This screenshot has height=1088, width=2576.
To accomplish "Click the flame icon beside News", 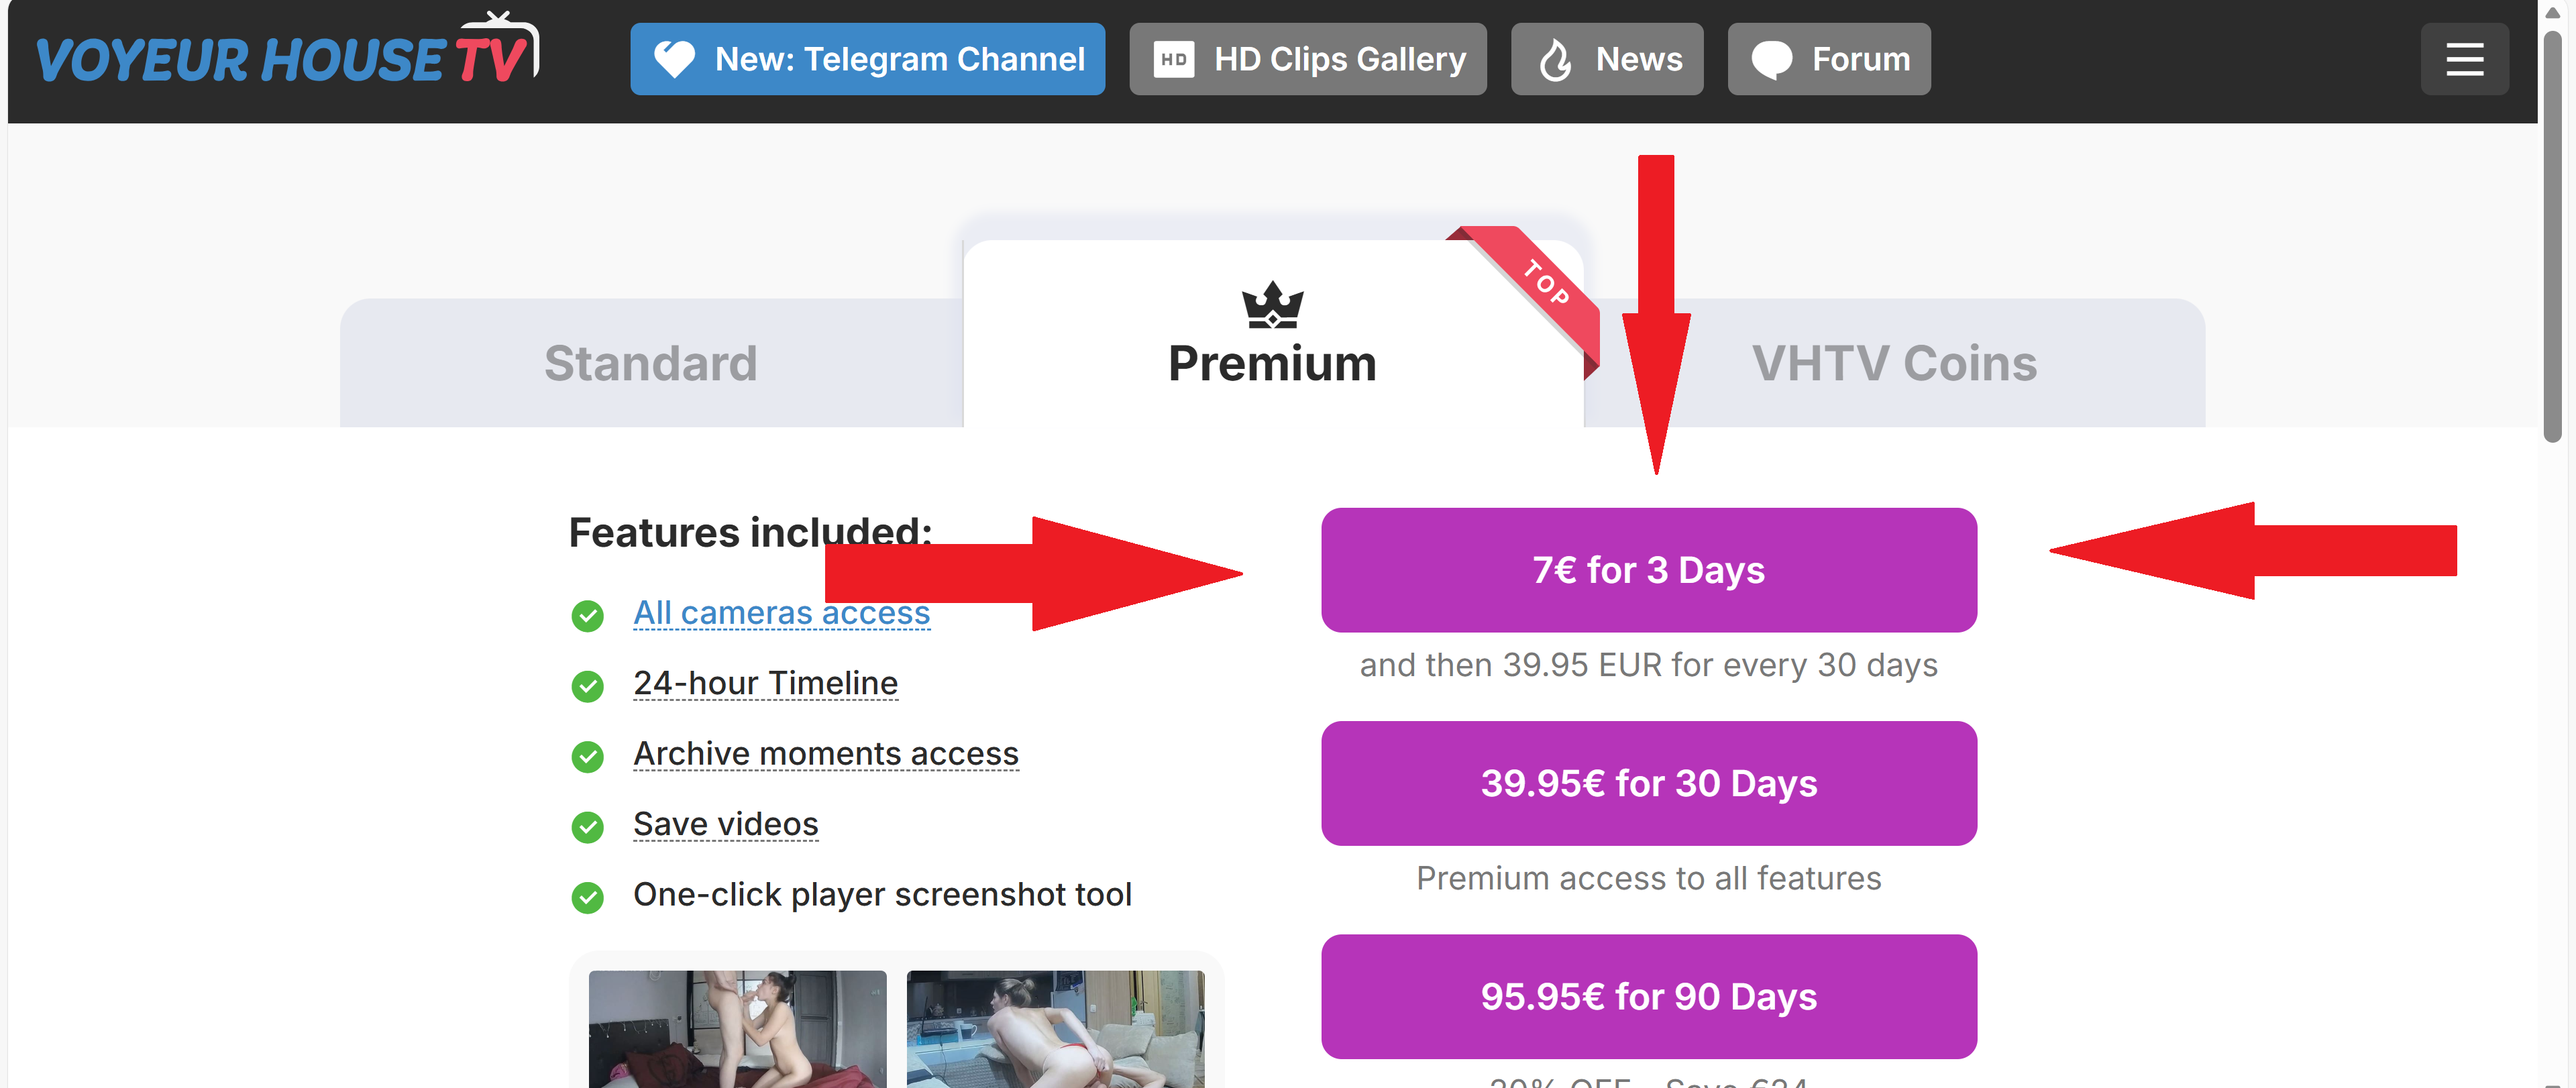I will [1555, 59].
